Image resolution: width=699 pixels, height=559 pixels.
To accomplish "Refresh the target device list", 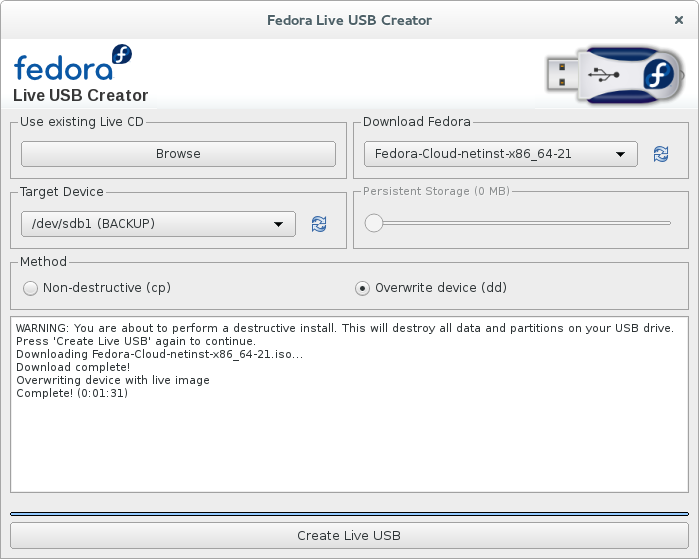I will (x=319, y=224).
